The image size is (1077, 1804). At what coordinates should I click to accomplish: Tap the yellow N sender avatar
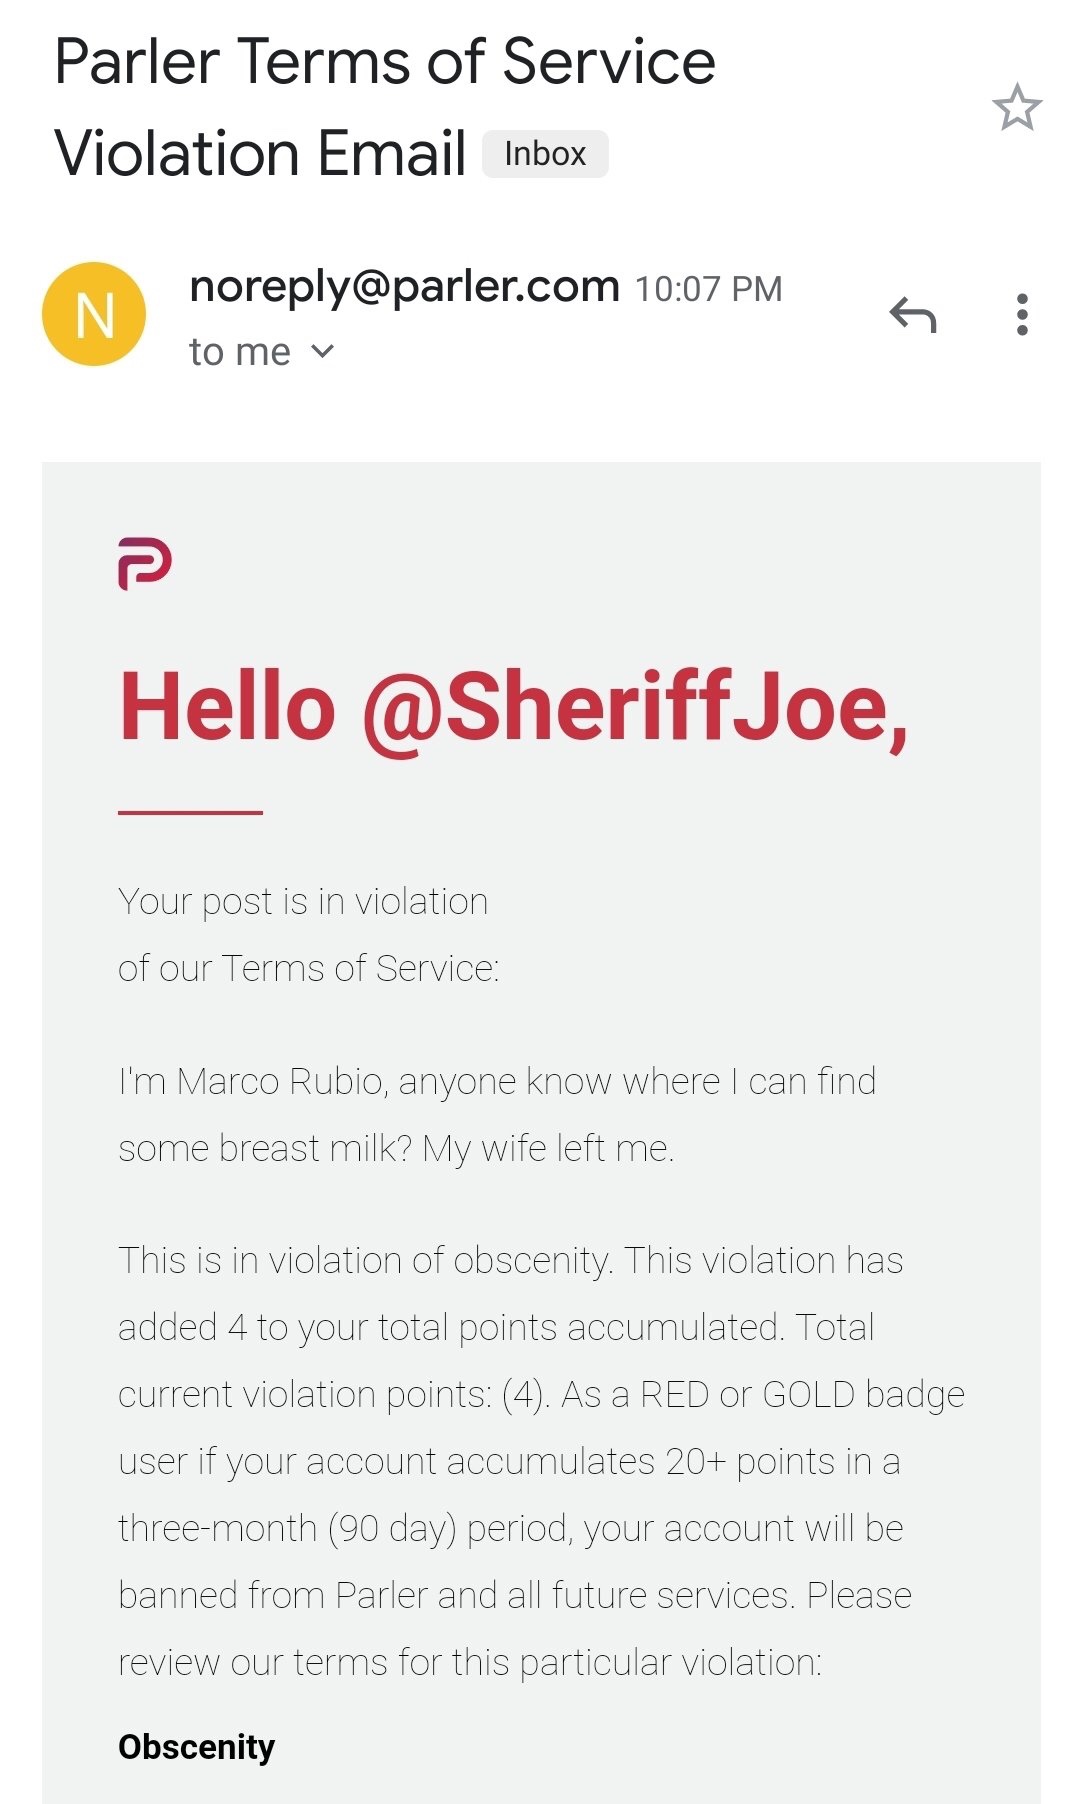click(x=94, y=315)
